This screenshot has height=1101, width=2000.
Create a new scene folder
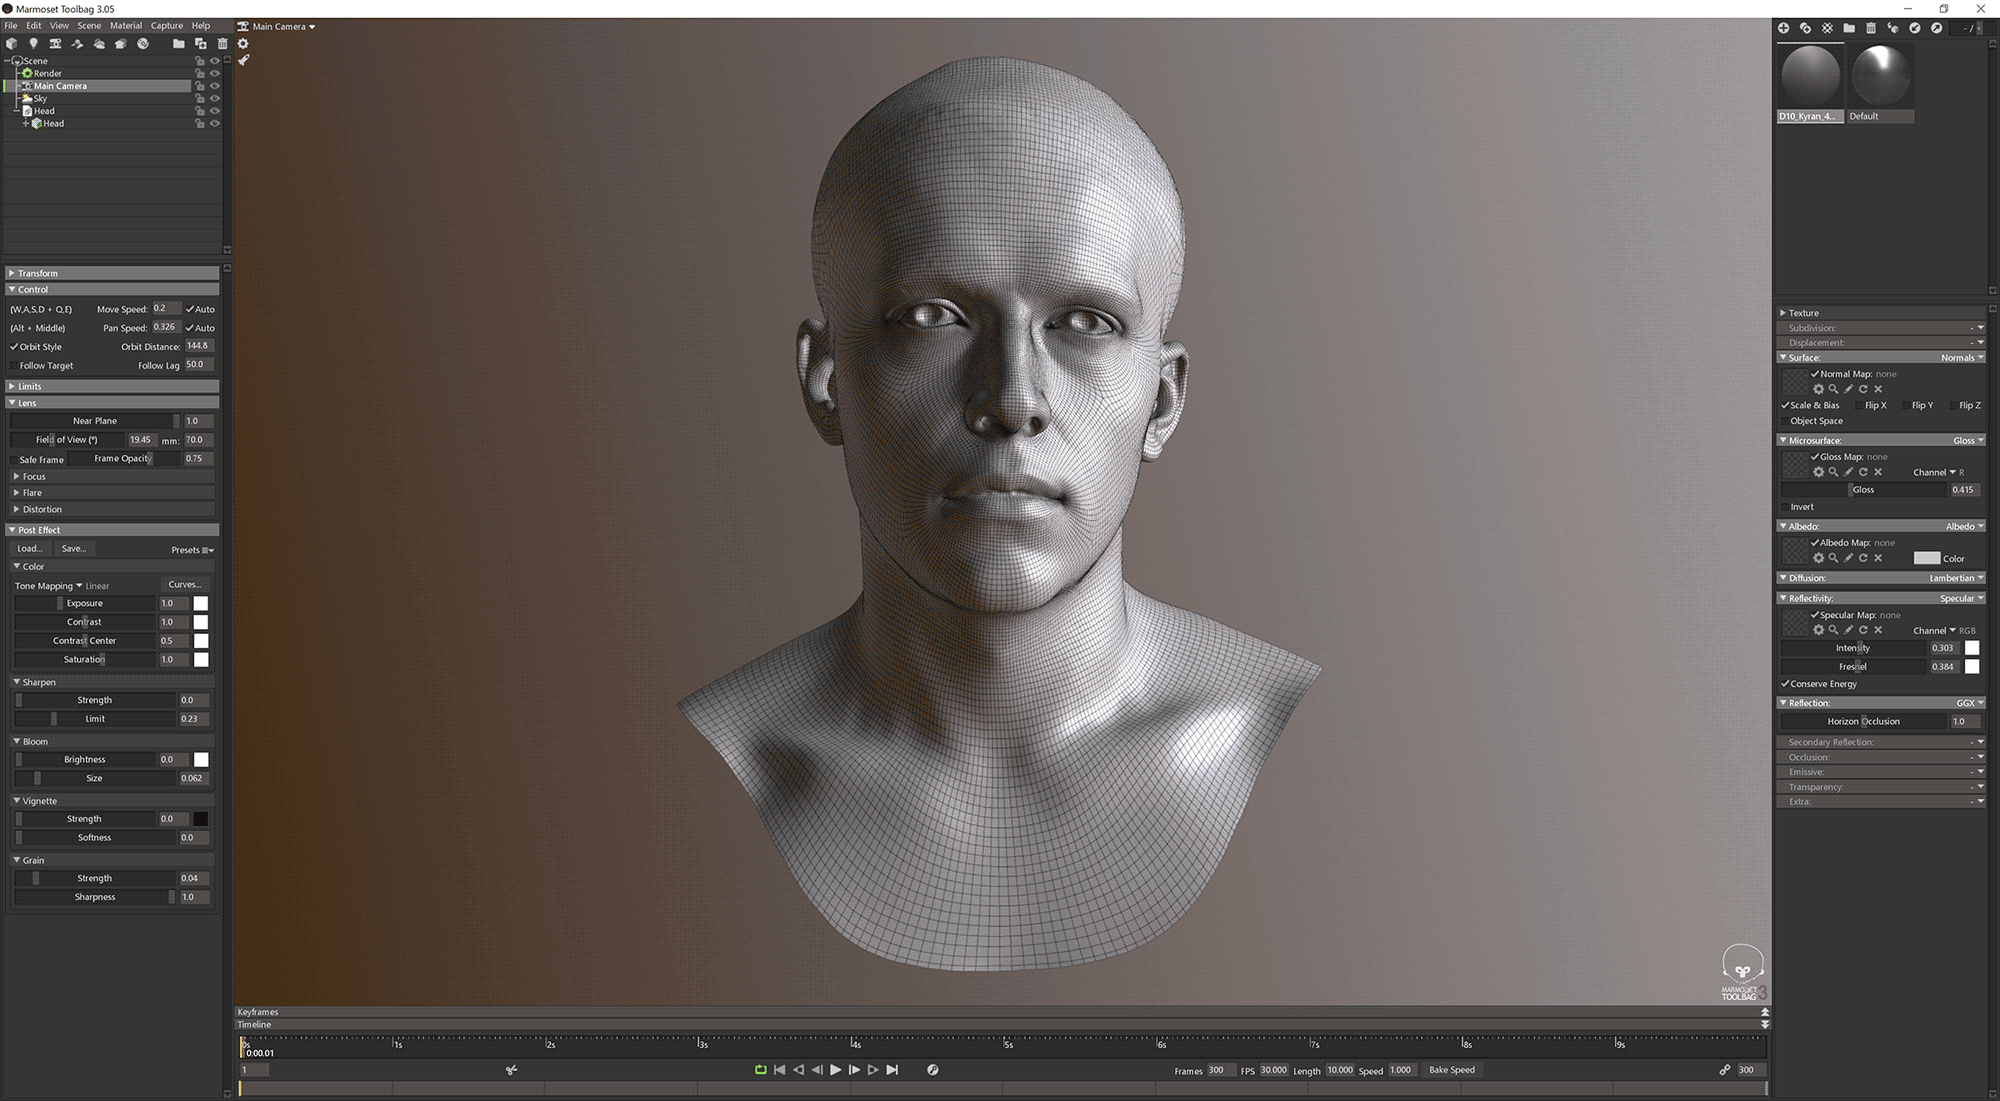point(178,44)
